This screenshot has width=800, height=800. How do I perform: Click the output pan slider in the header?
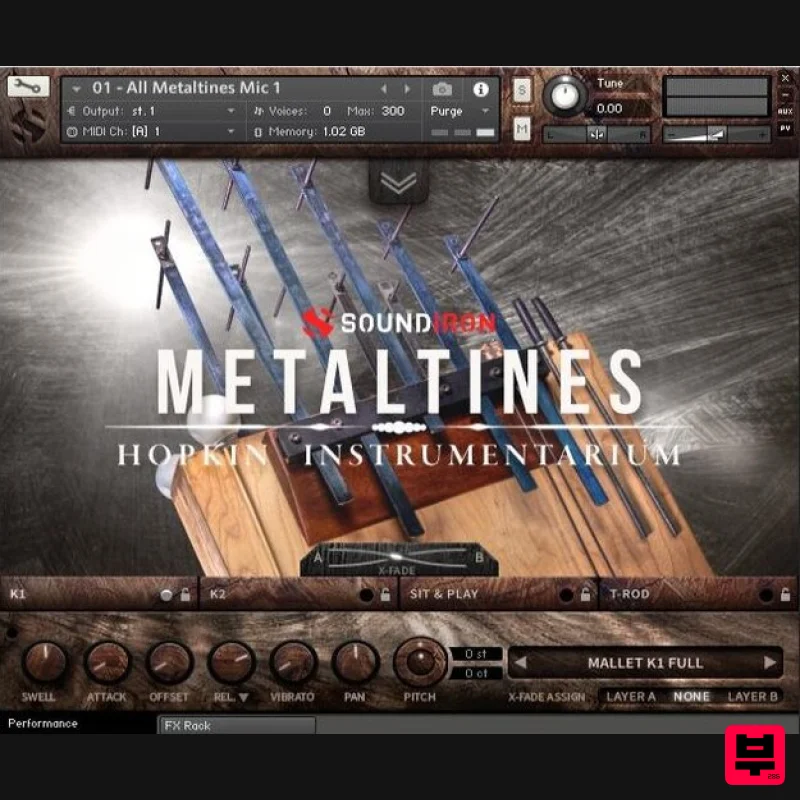[597, 133]
